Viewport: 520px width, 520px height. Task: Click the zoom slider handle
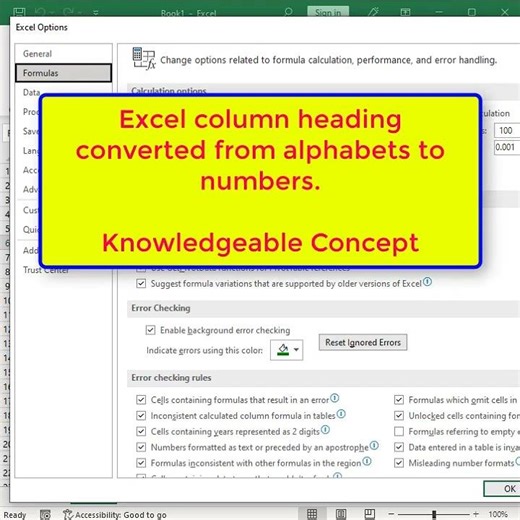[434, 514]
